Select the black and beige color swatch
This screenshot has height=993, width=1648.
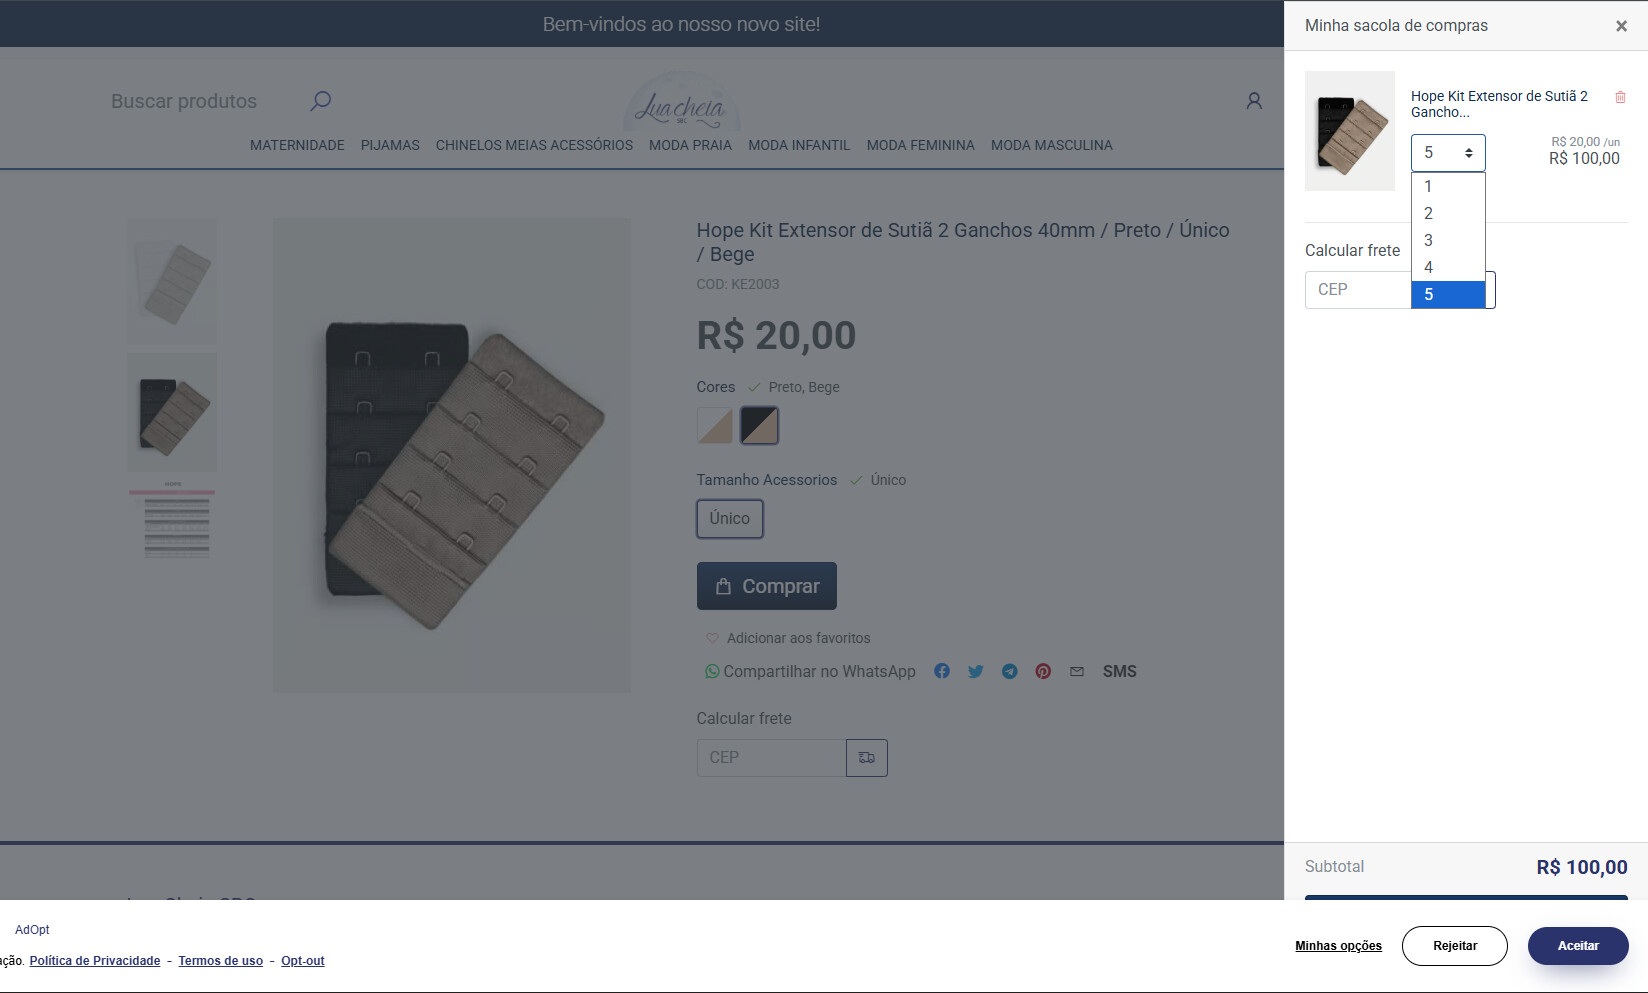click(x=759, y=426)
